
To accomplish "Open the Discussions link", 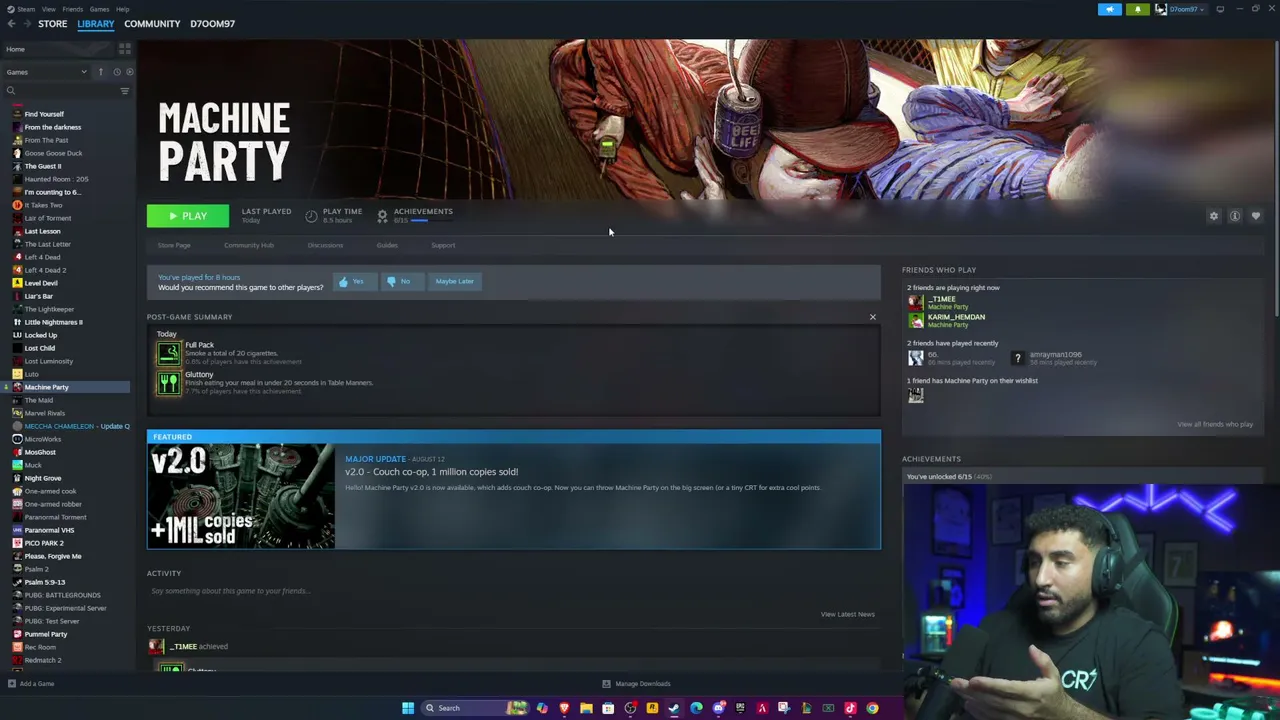I will point(325,245).
